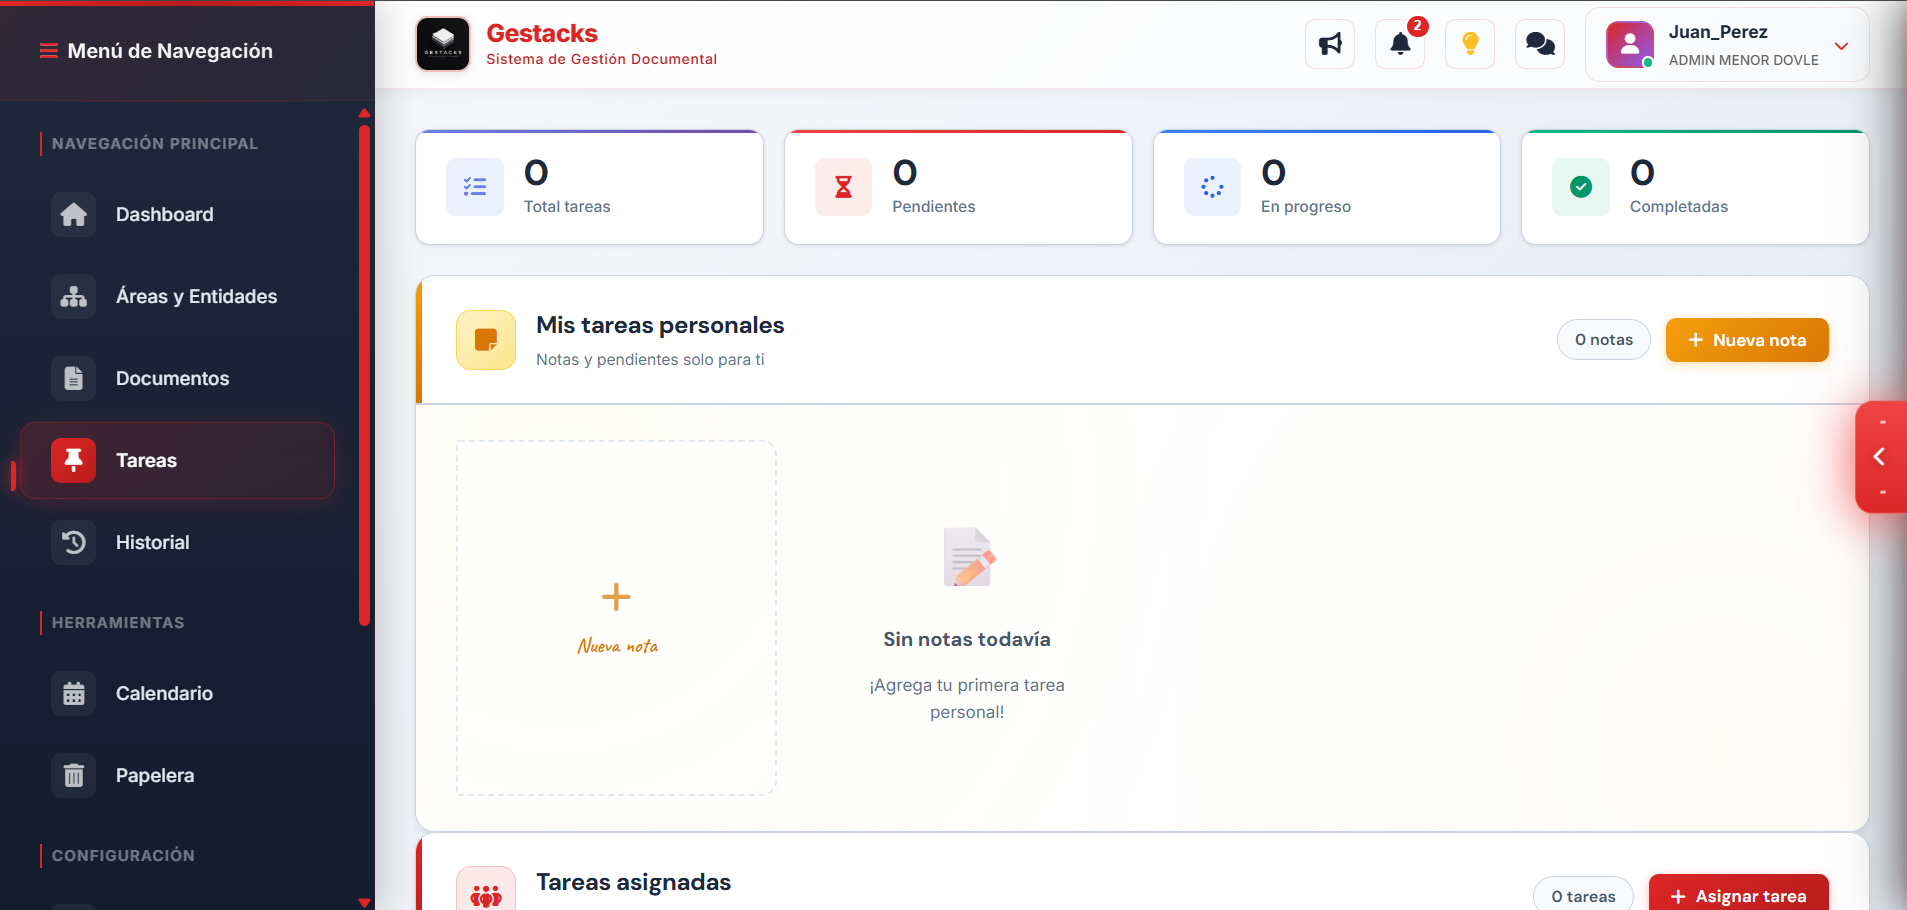Click the Pendientes hourglass icon
1907x910 pixels.
pos(844,187)
